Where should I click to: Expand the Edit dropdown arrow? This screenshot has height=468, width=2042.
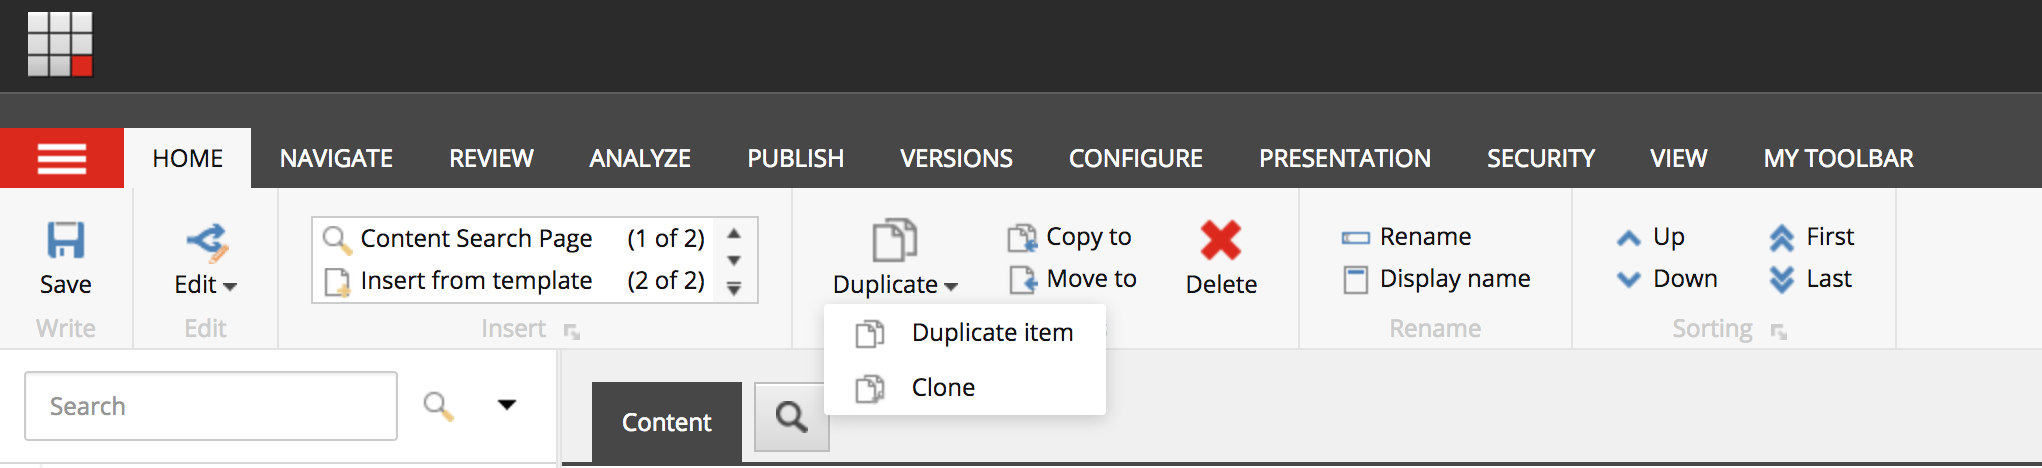click(231, 287)
